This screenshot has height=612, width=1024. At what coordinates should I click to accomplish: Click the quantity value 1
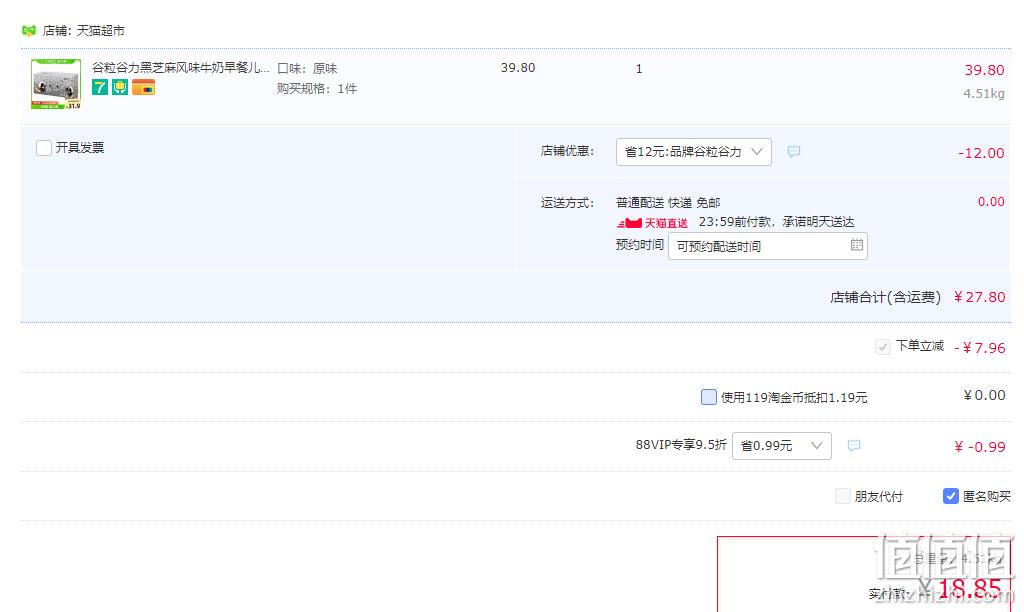(639, 69)
